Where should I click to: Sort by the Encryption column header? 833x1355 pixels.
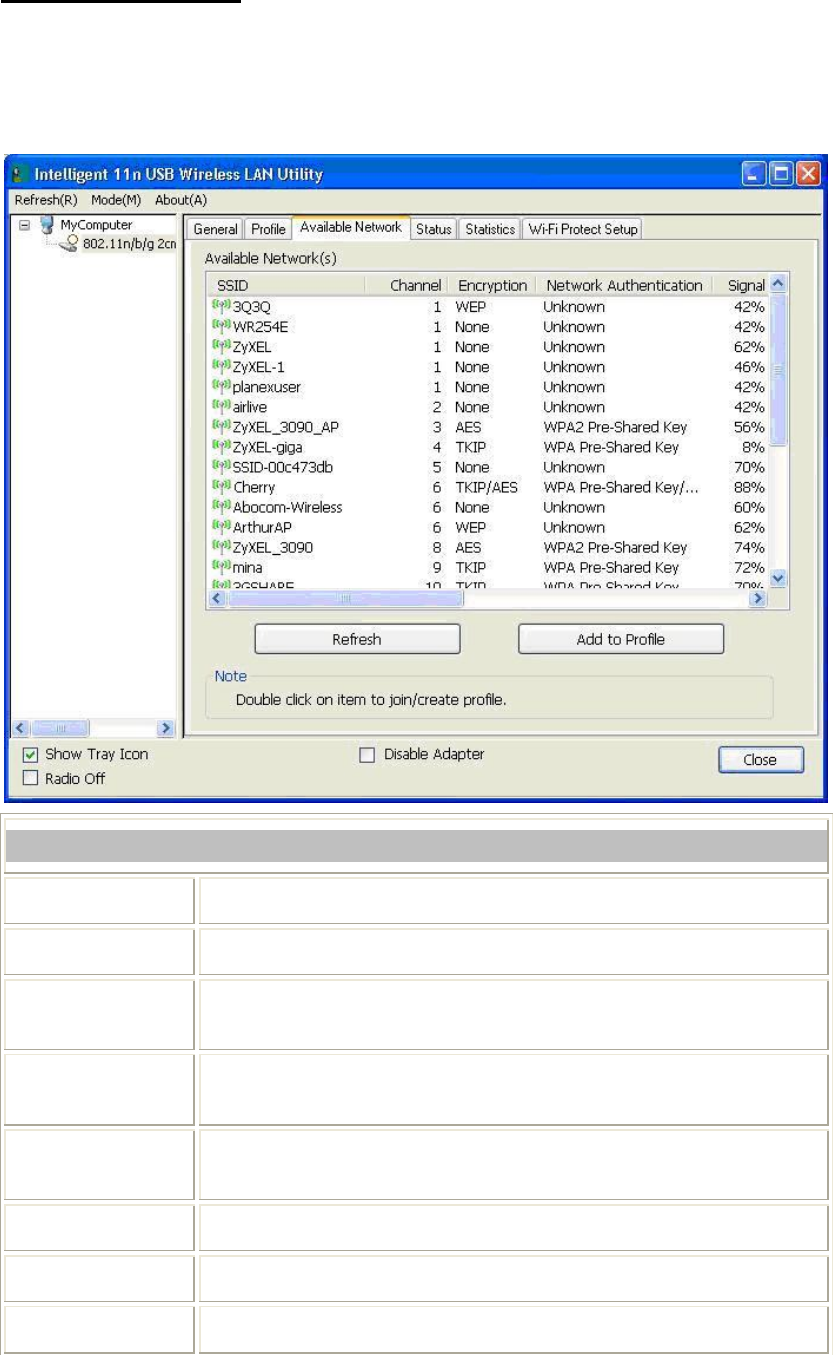point(492,285)
